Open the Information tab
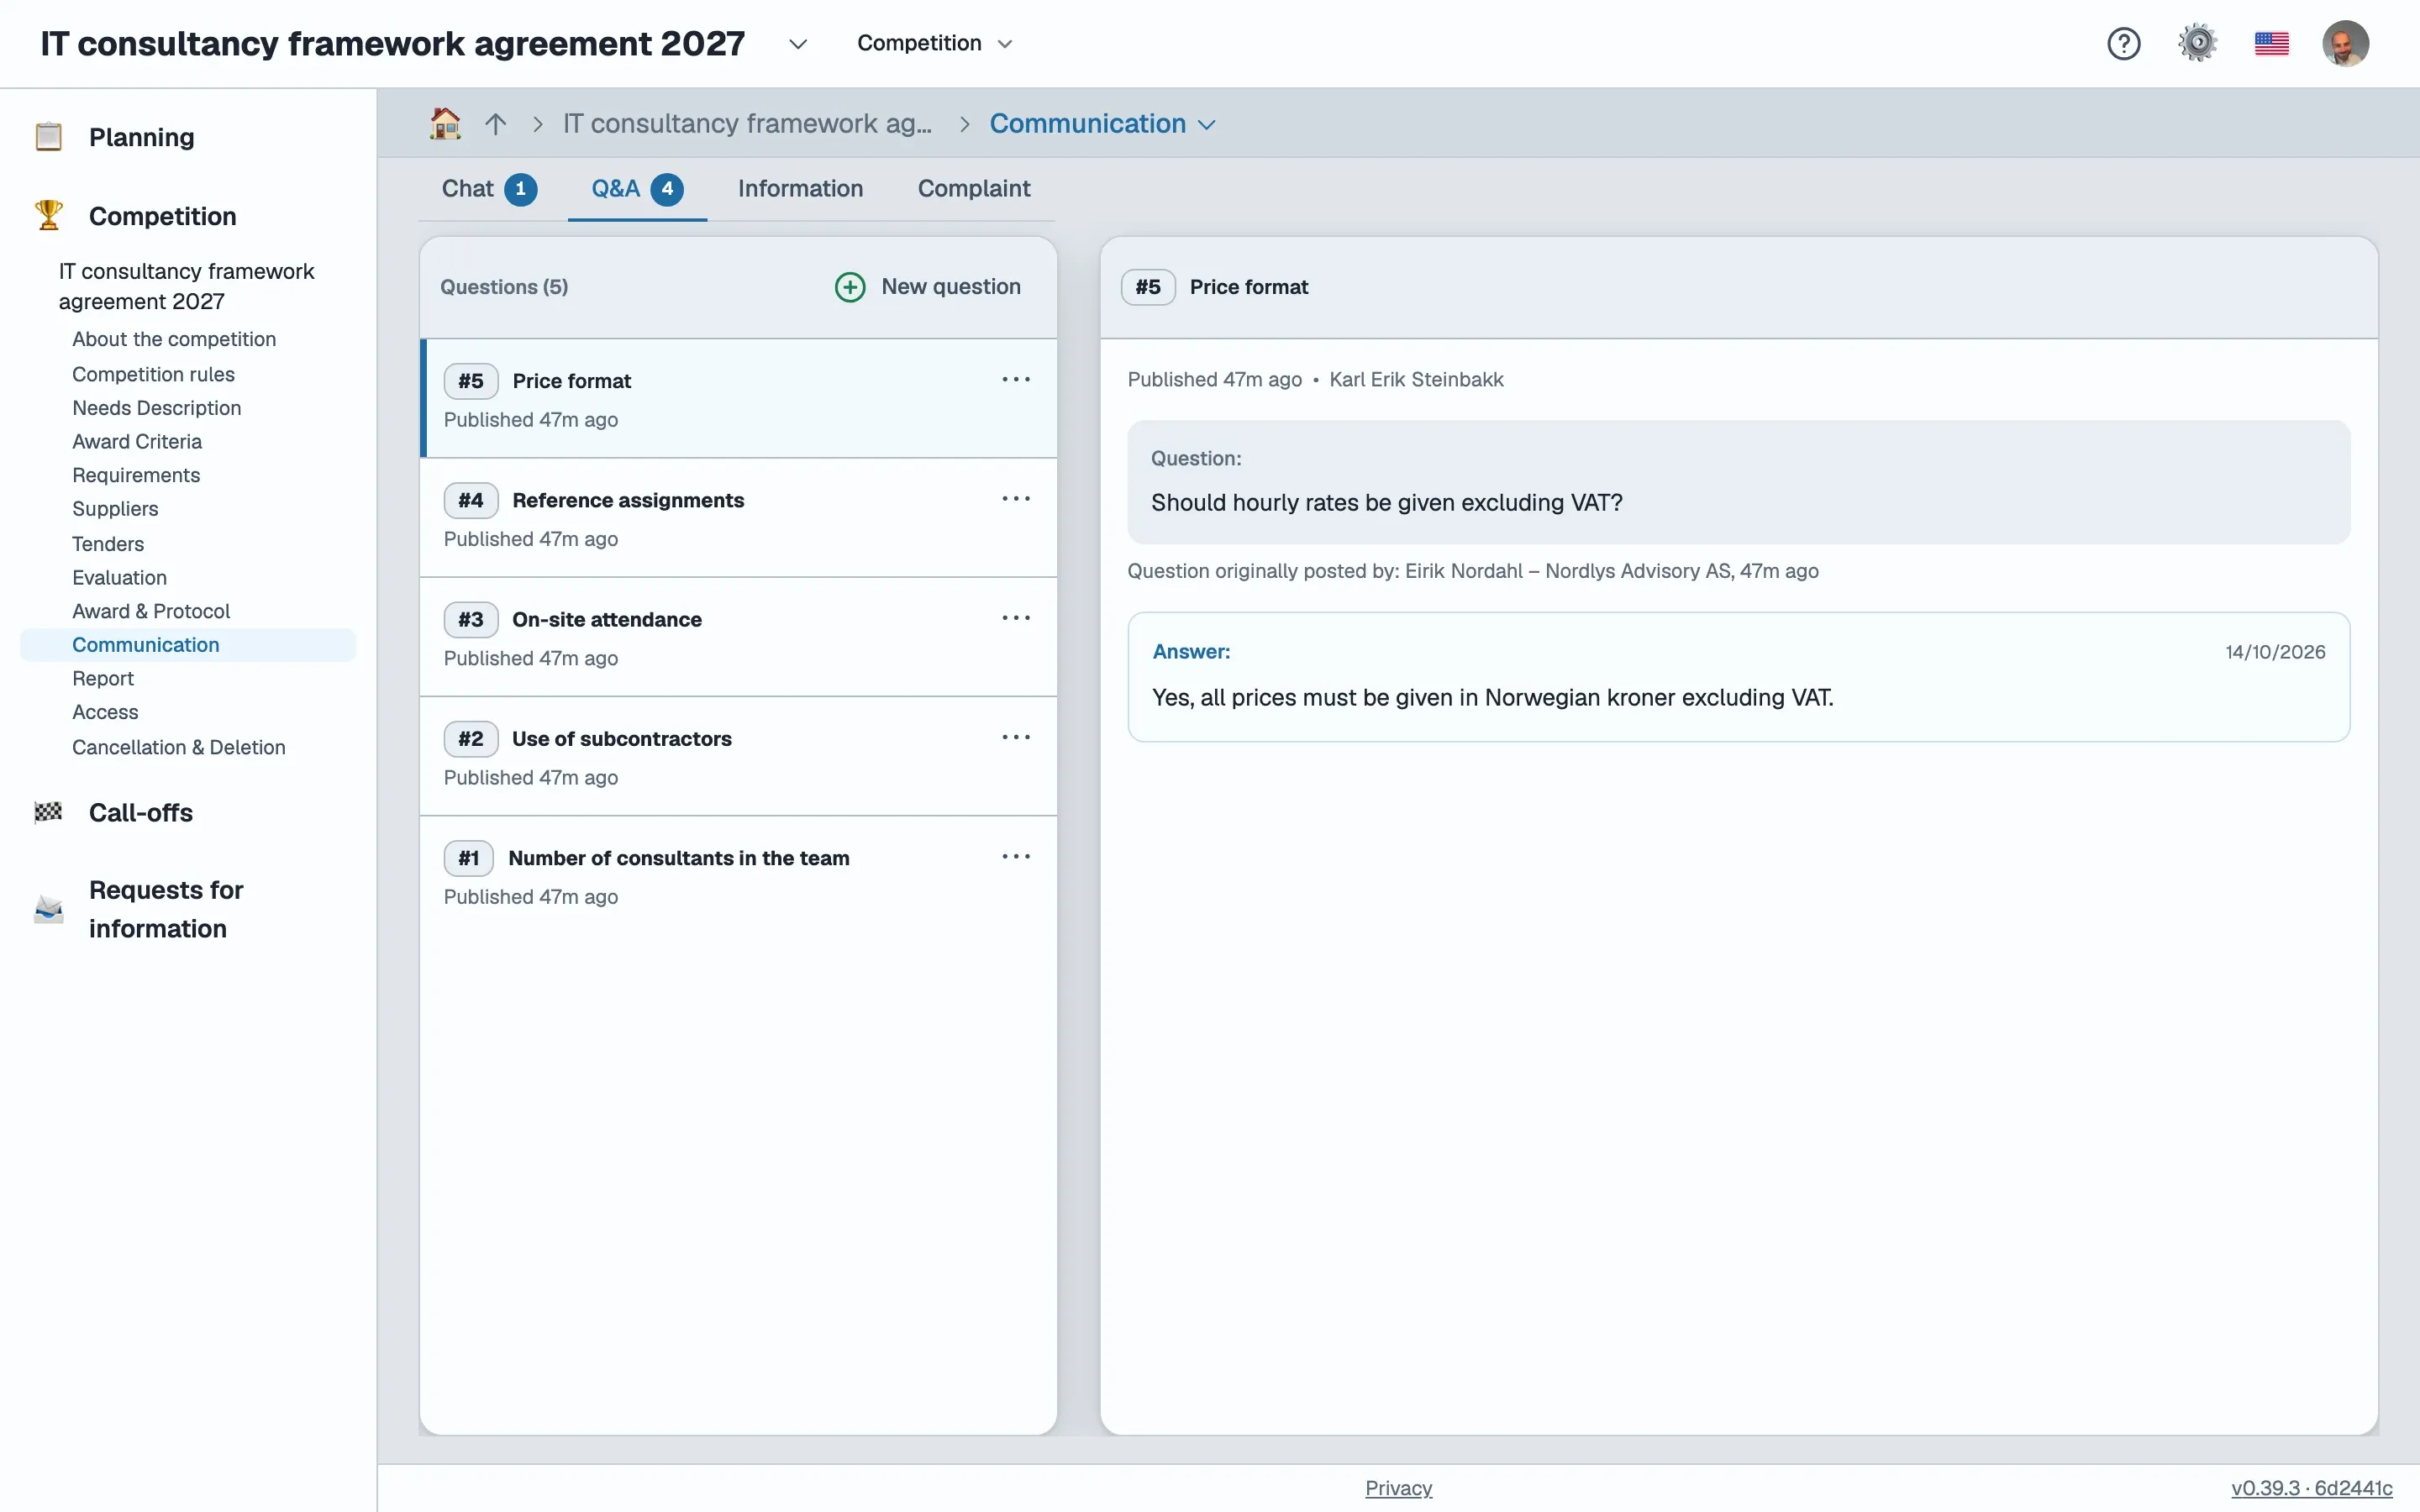Screen dimensions: 2420x1512 tap(800, 188)
